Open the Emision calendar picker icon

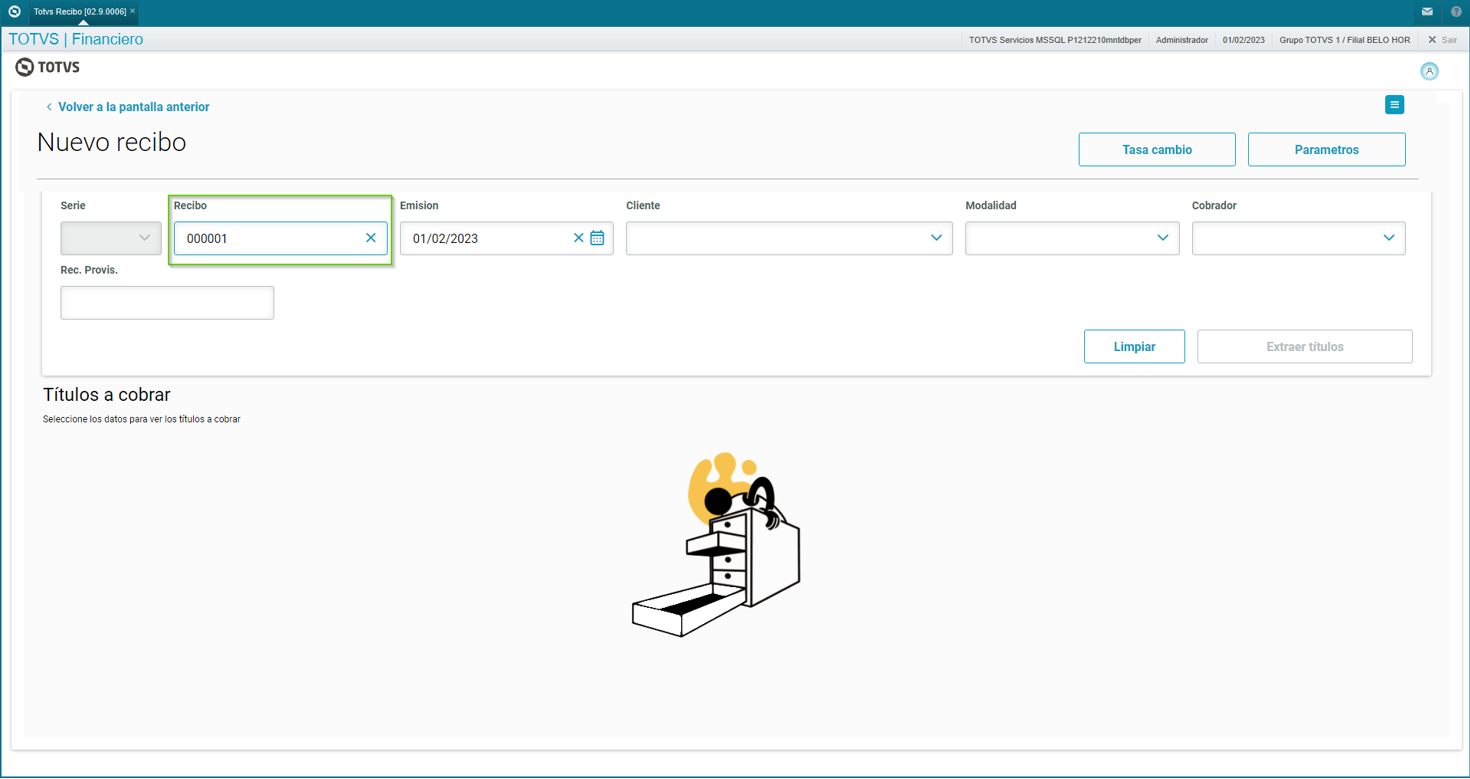[597, 238]
